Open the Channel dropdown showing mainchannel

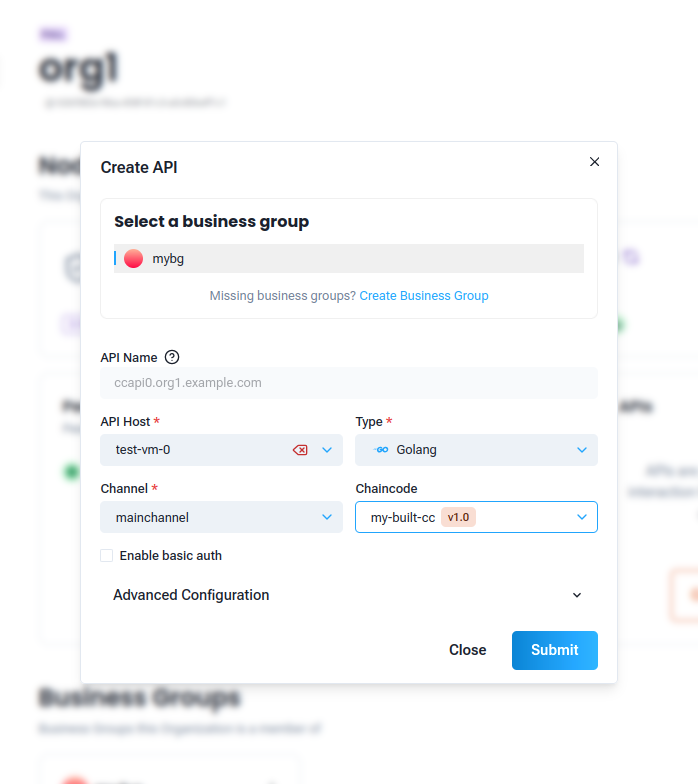[x=222, y=517]
